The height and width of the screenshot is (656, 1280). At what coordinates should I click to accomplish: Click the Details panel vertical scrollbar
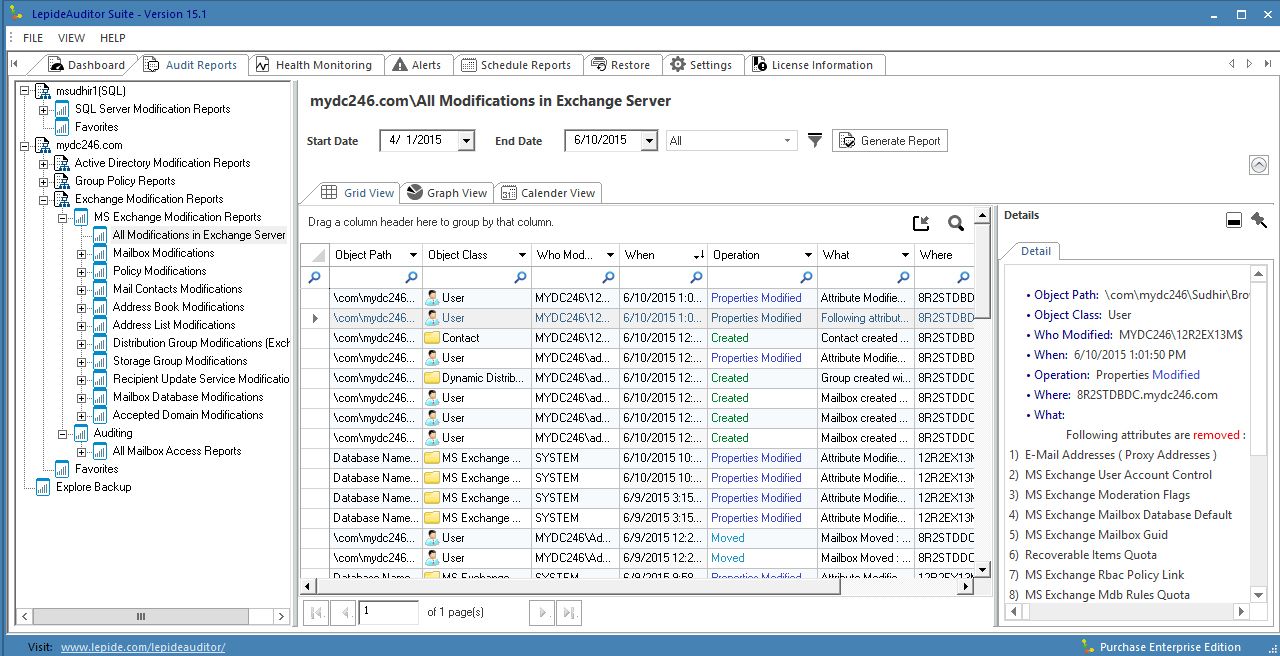pos(1257,435)
